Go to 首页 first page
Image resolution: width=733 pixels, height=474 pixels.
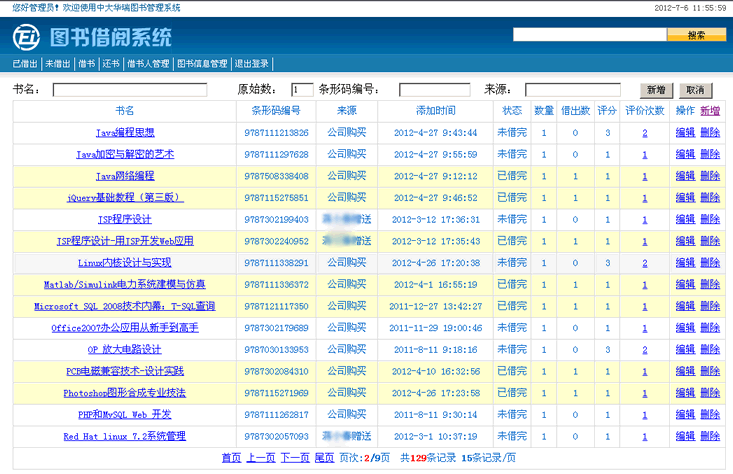coord(231,458)
